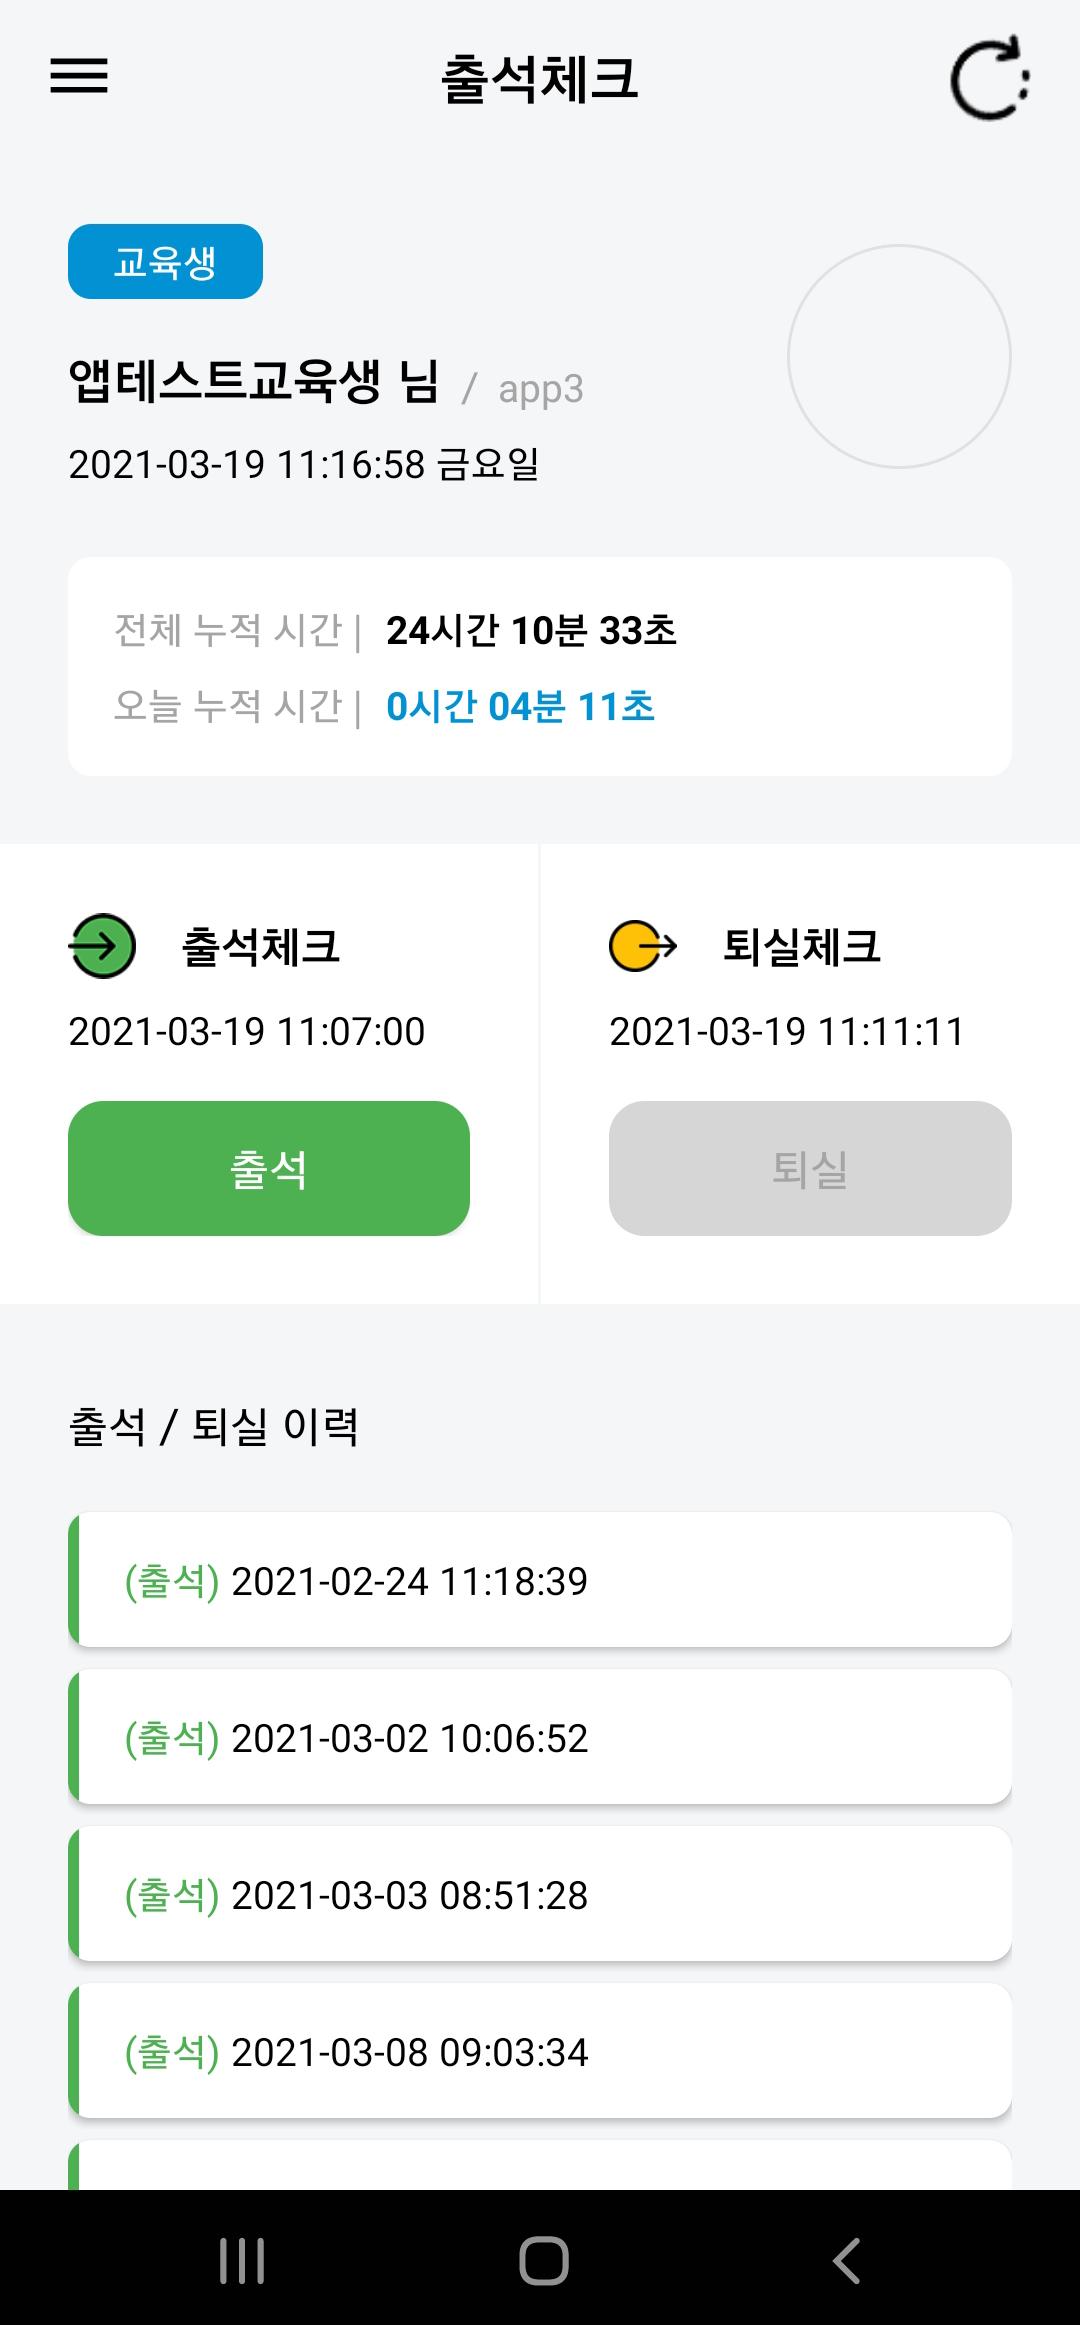The image size is (1080, 2325).
Task: Tap Android home button
Action: [543, 2260]
